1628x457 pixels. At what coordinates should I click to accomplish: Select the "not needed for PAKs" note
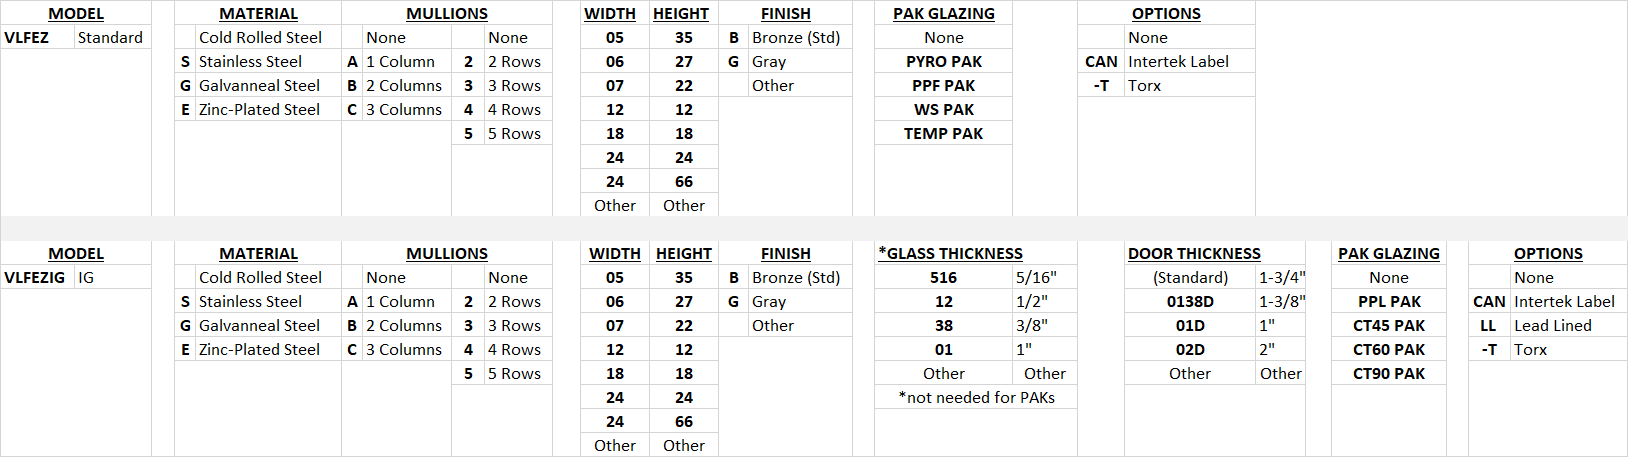pyautogui.click(x=976, y=398)
